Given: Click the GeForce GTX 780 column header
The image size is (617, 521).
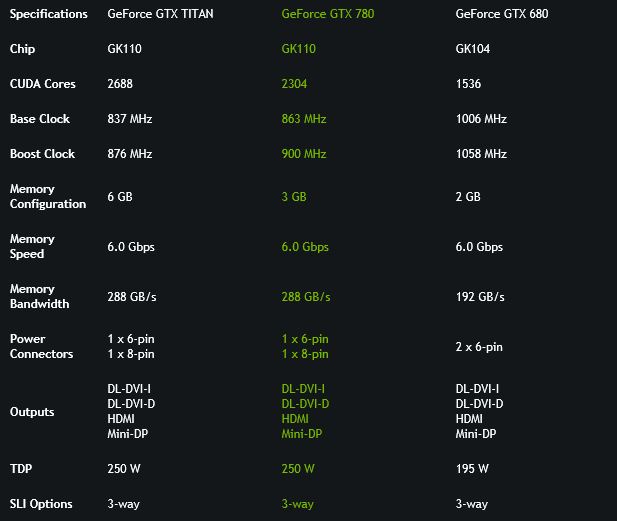Looking at the screenshot, I should point(328,14).
